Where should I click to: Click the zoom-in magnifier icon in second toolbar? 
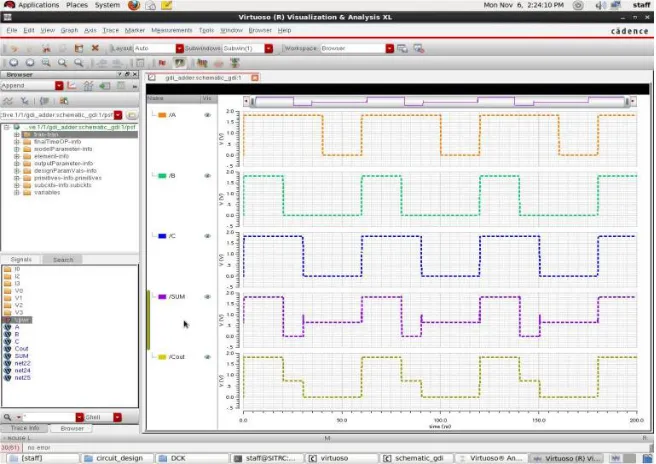[x=62, y=63]
